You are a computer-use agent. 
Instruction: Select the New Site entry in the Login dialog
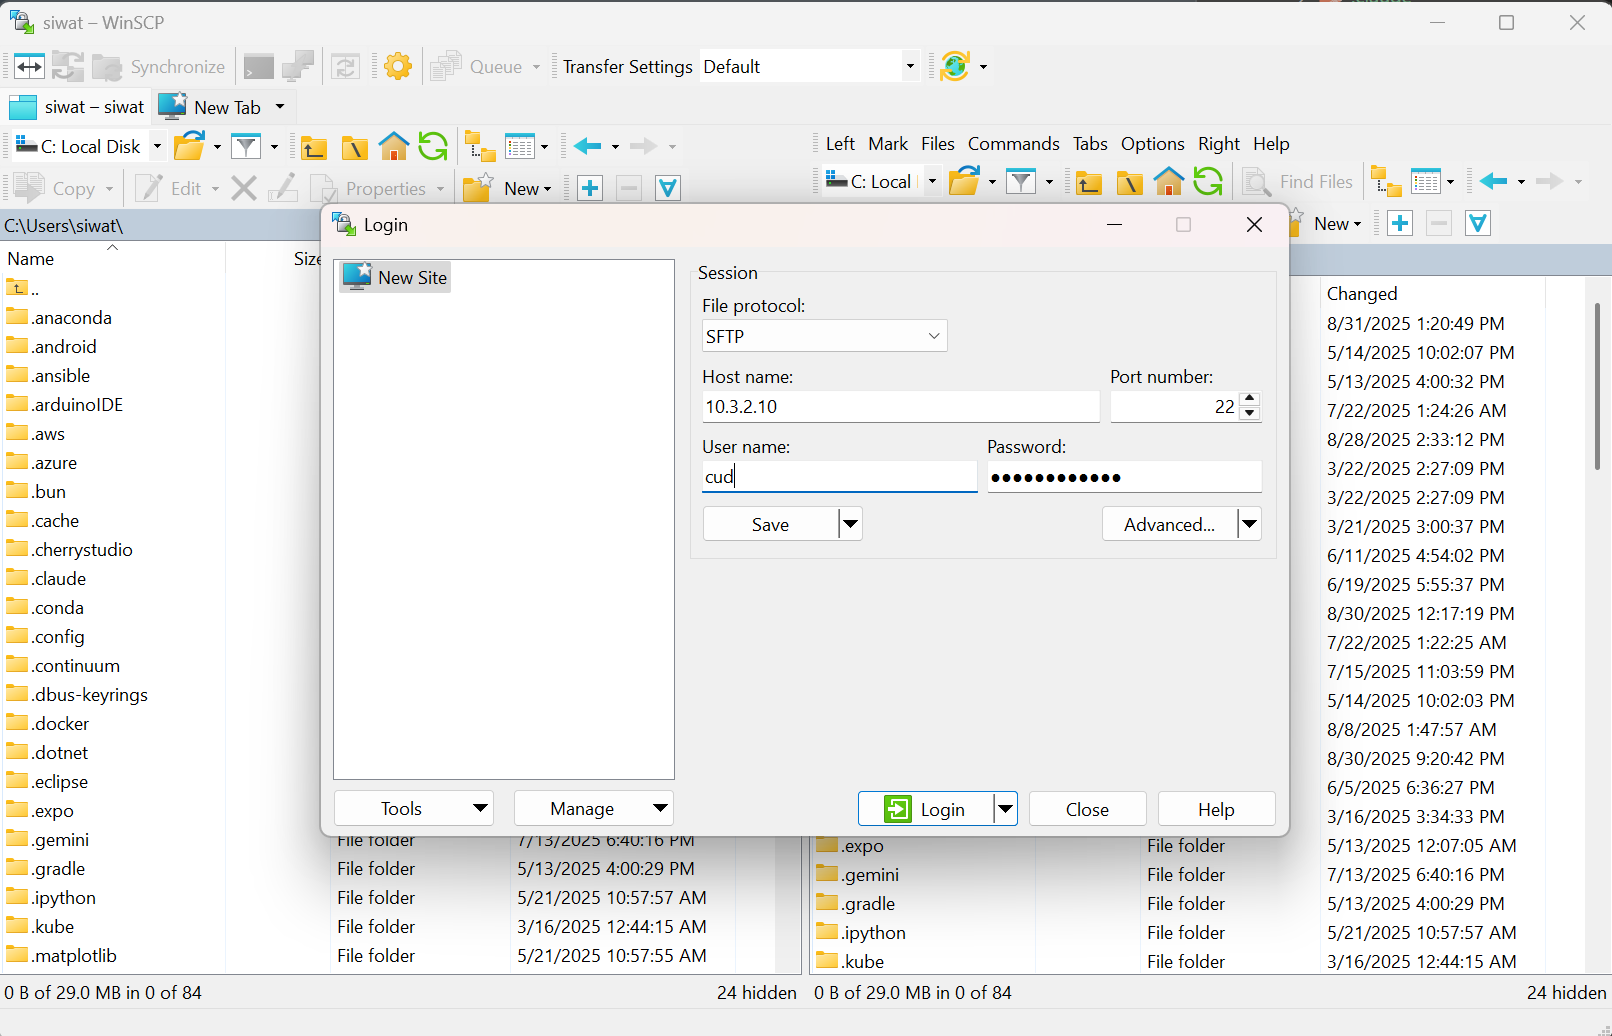pos(396,277)
